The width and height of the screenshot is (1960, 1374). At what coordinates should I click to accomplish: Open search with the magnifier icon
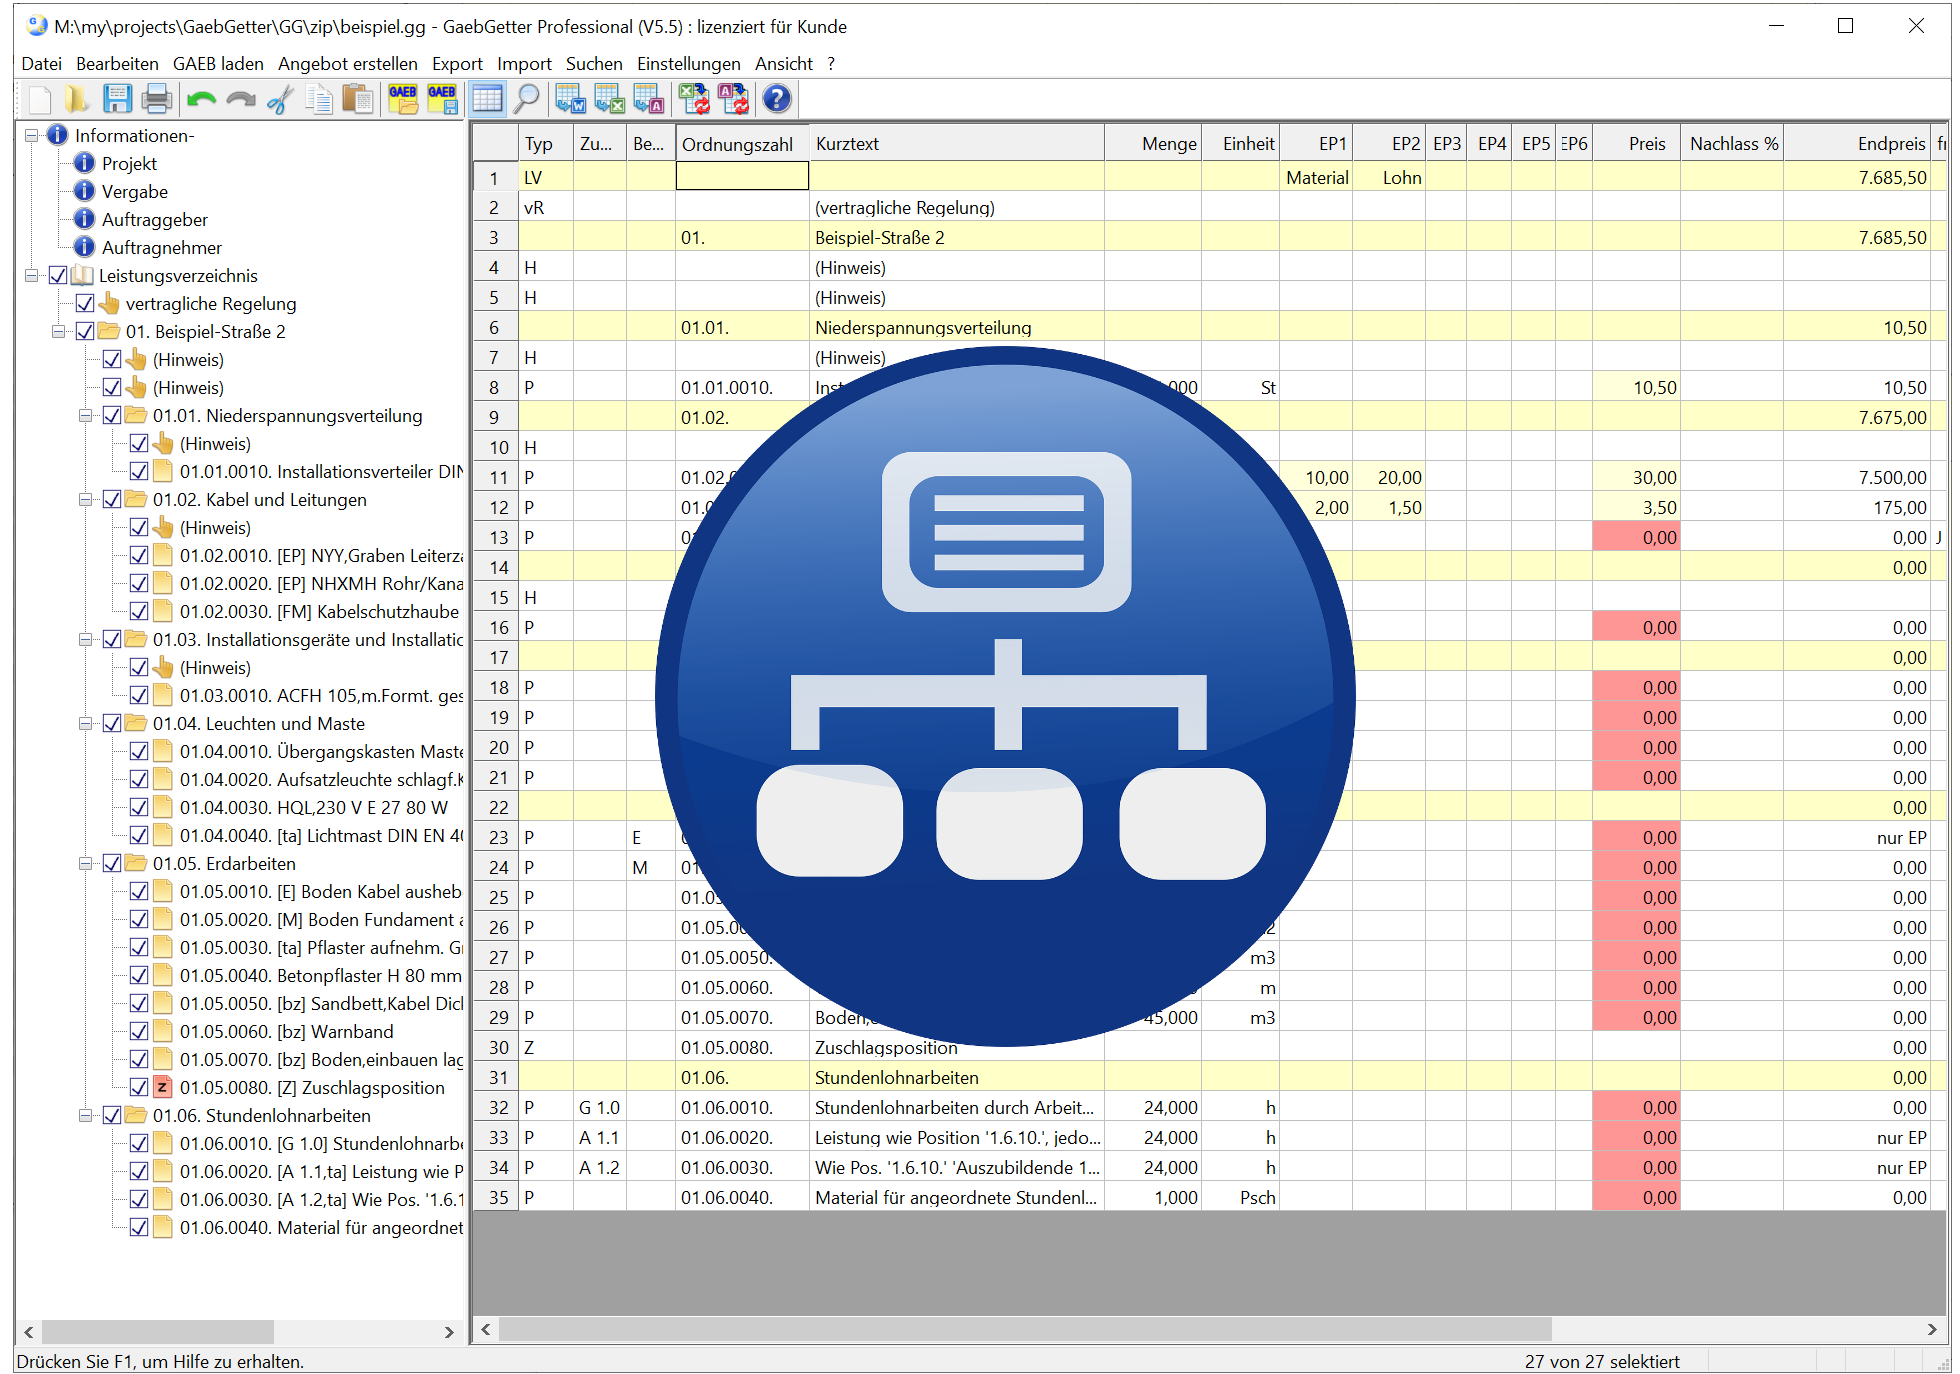point(526,99)
